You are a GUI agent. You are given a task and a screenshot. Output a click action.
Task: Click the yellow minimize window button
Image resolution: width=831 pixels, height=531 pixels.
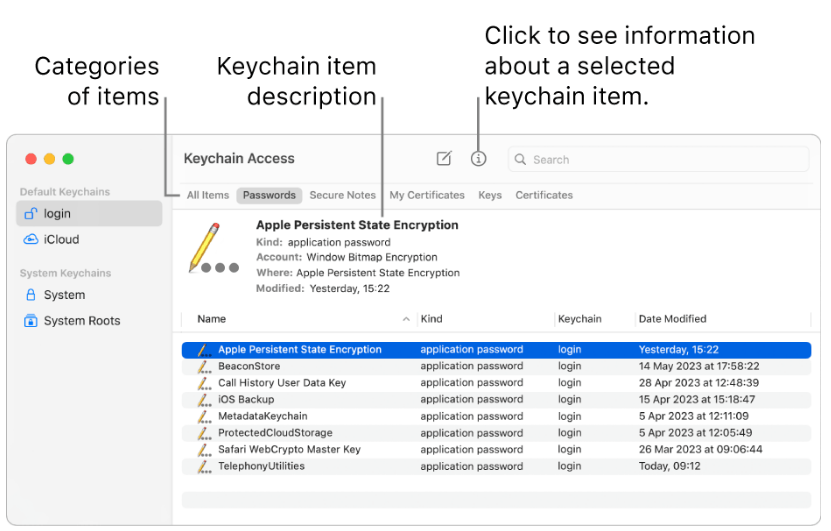point(49,158)
